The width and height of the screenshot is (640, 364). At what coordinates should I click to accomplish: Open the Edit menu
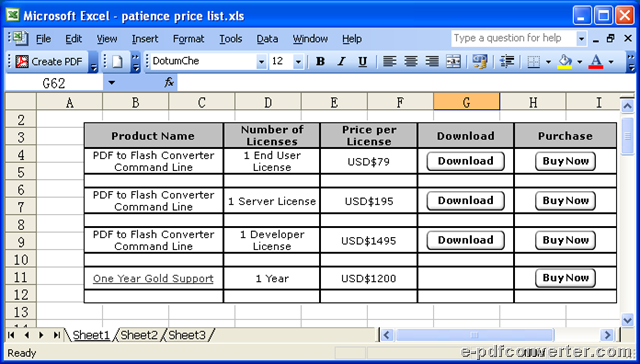(x=73, y=39)
